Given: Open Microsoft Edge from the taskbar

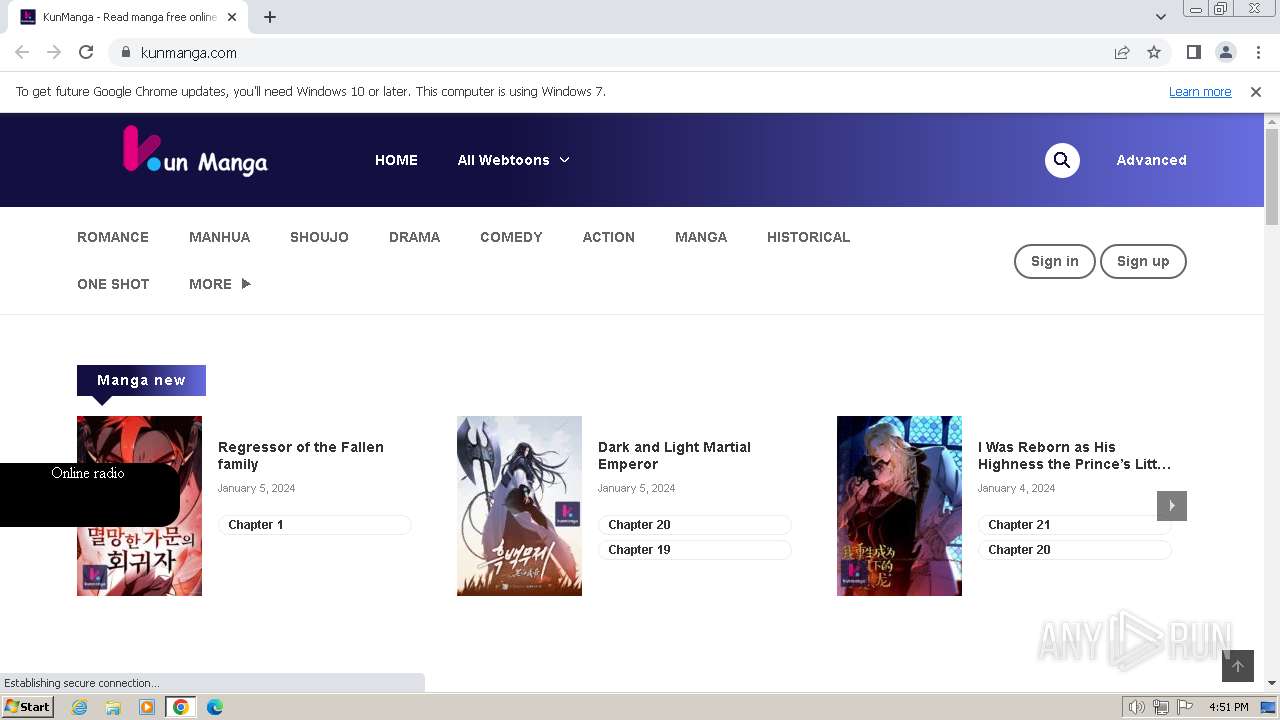Looking at the screenshot, I should tap(215, 707).
